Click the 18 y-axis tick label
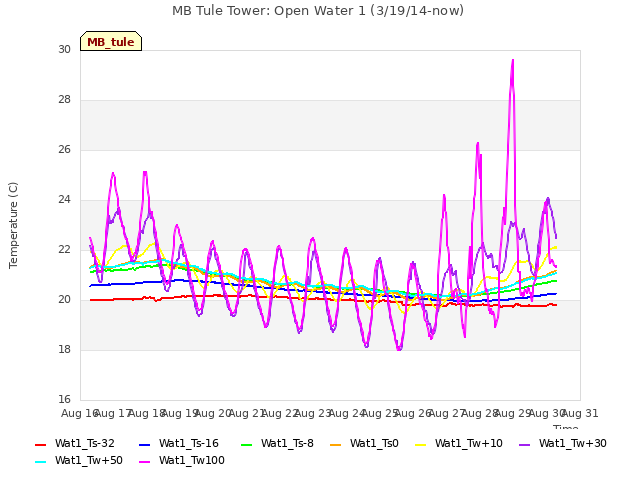This screenshot has height=480, width=640. 64,349
